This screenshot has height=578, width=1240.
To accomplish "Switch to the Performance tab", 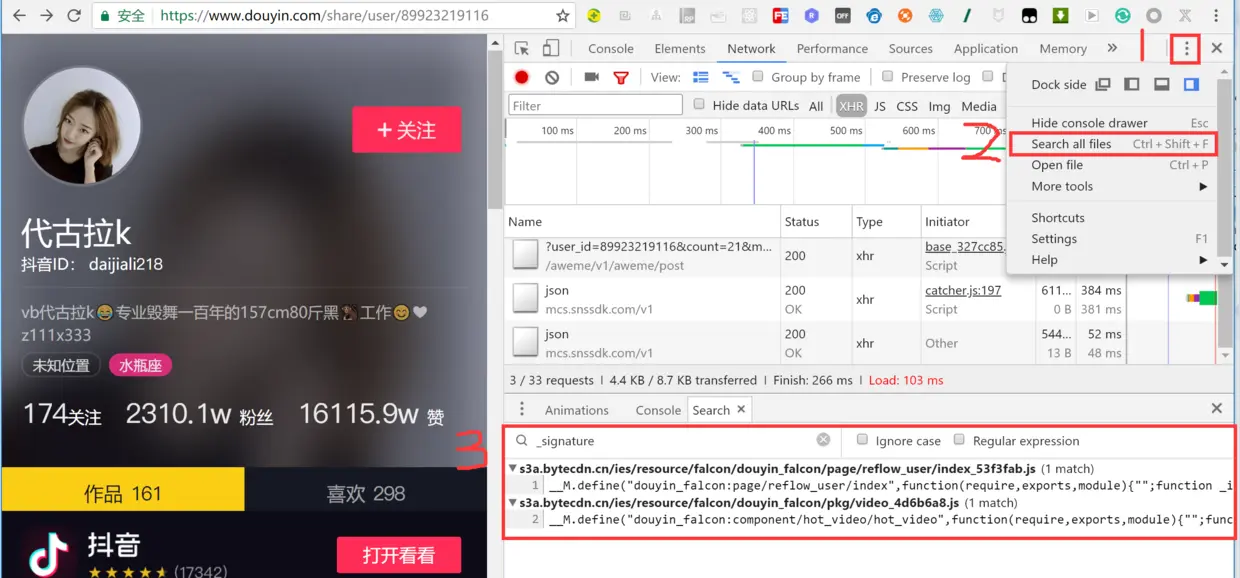I will click(x=832, y=48).
